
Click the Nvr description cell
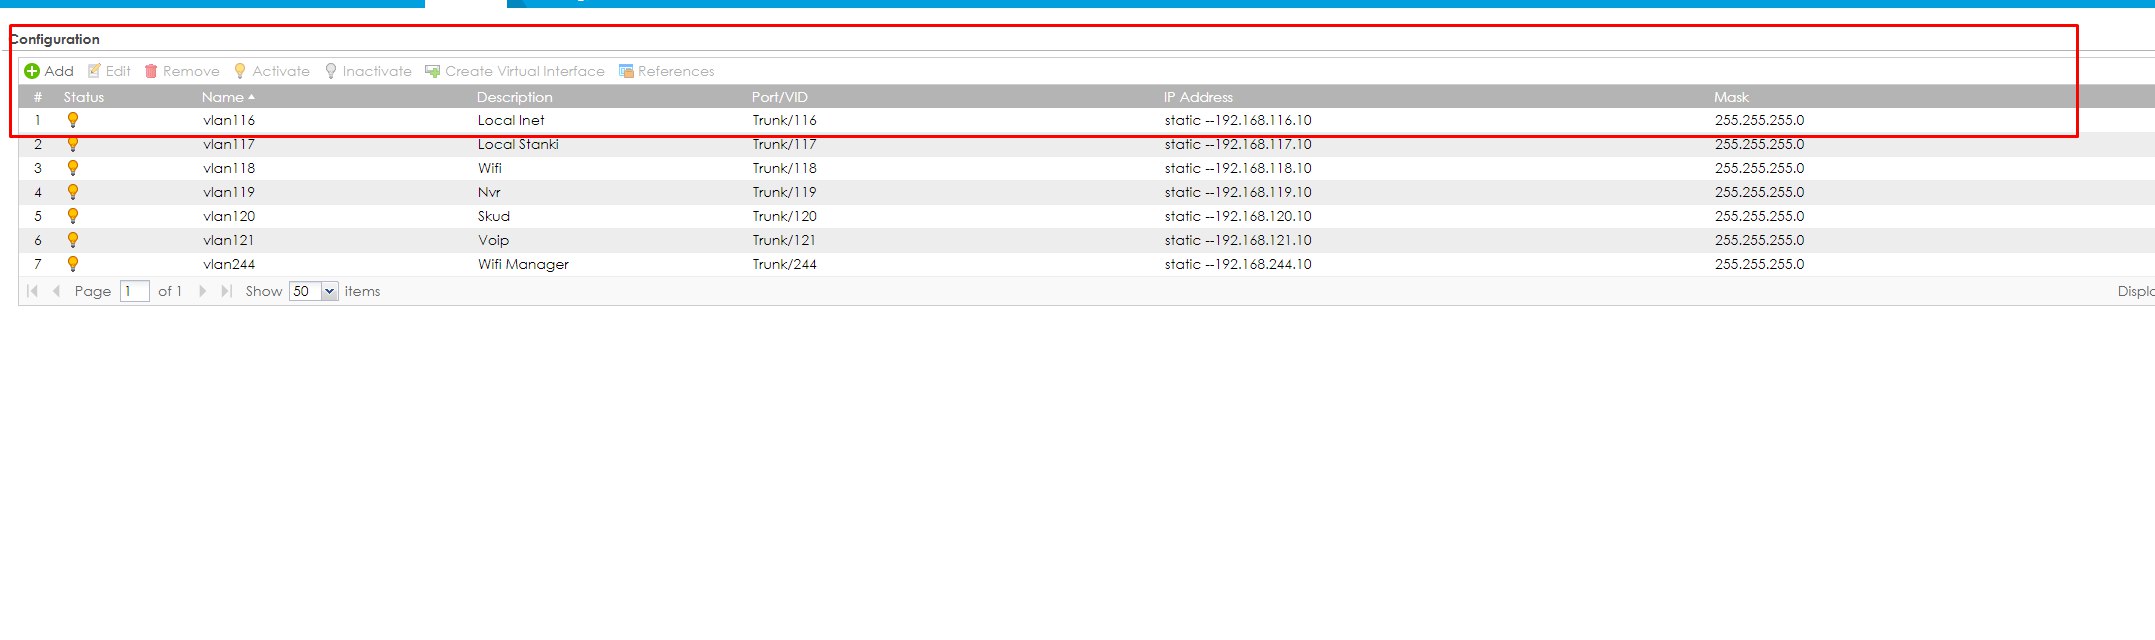(x=489, y=192)
